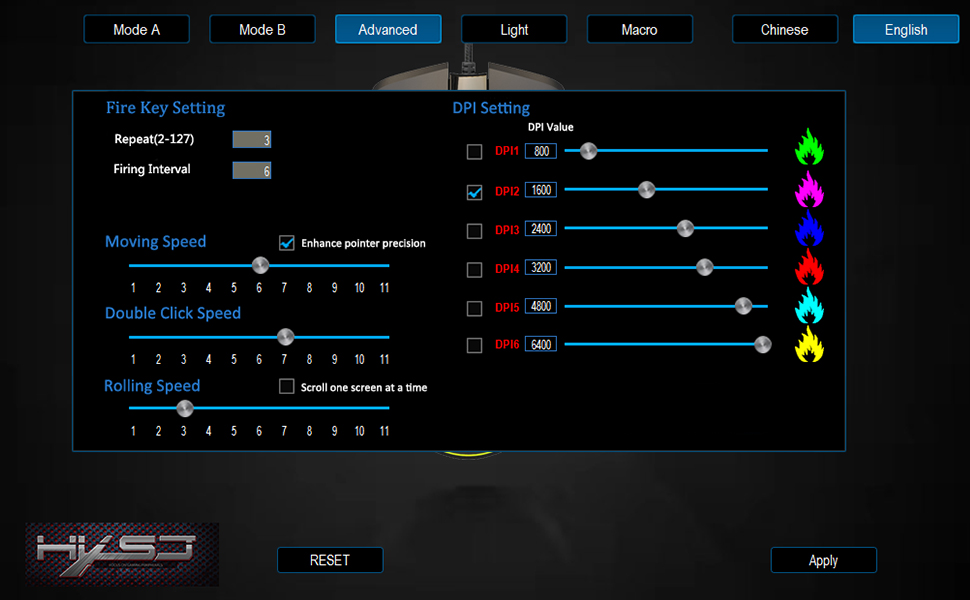Click the DPI1 slider handle

588,150
